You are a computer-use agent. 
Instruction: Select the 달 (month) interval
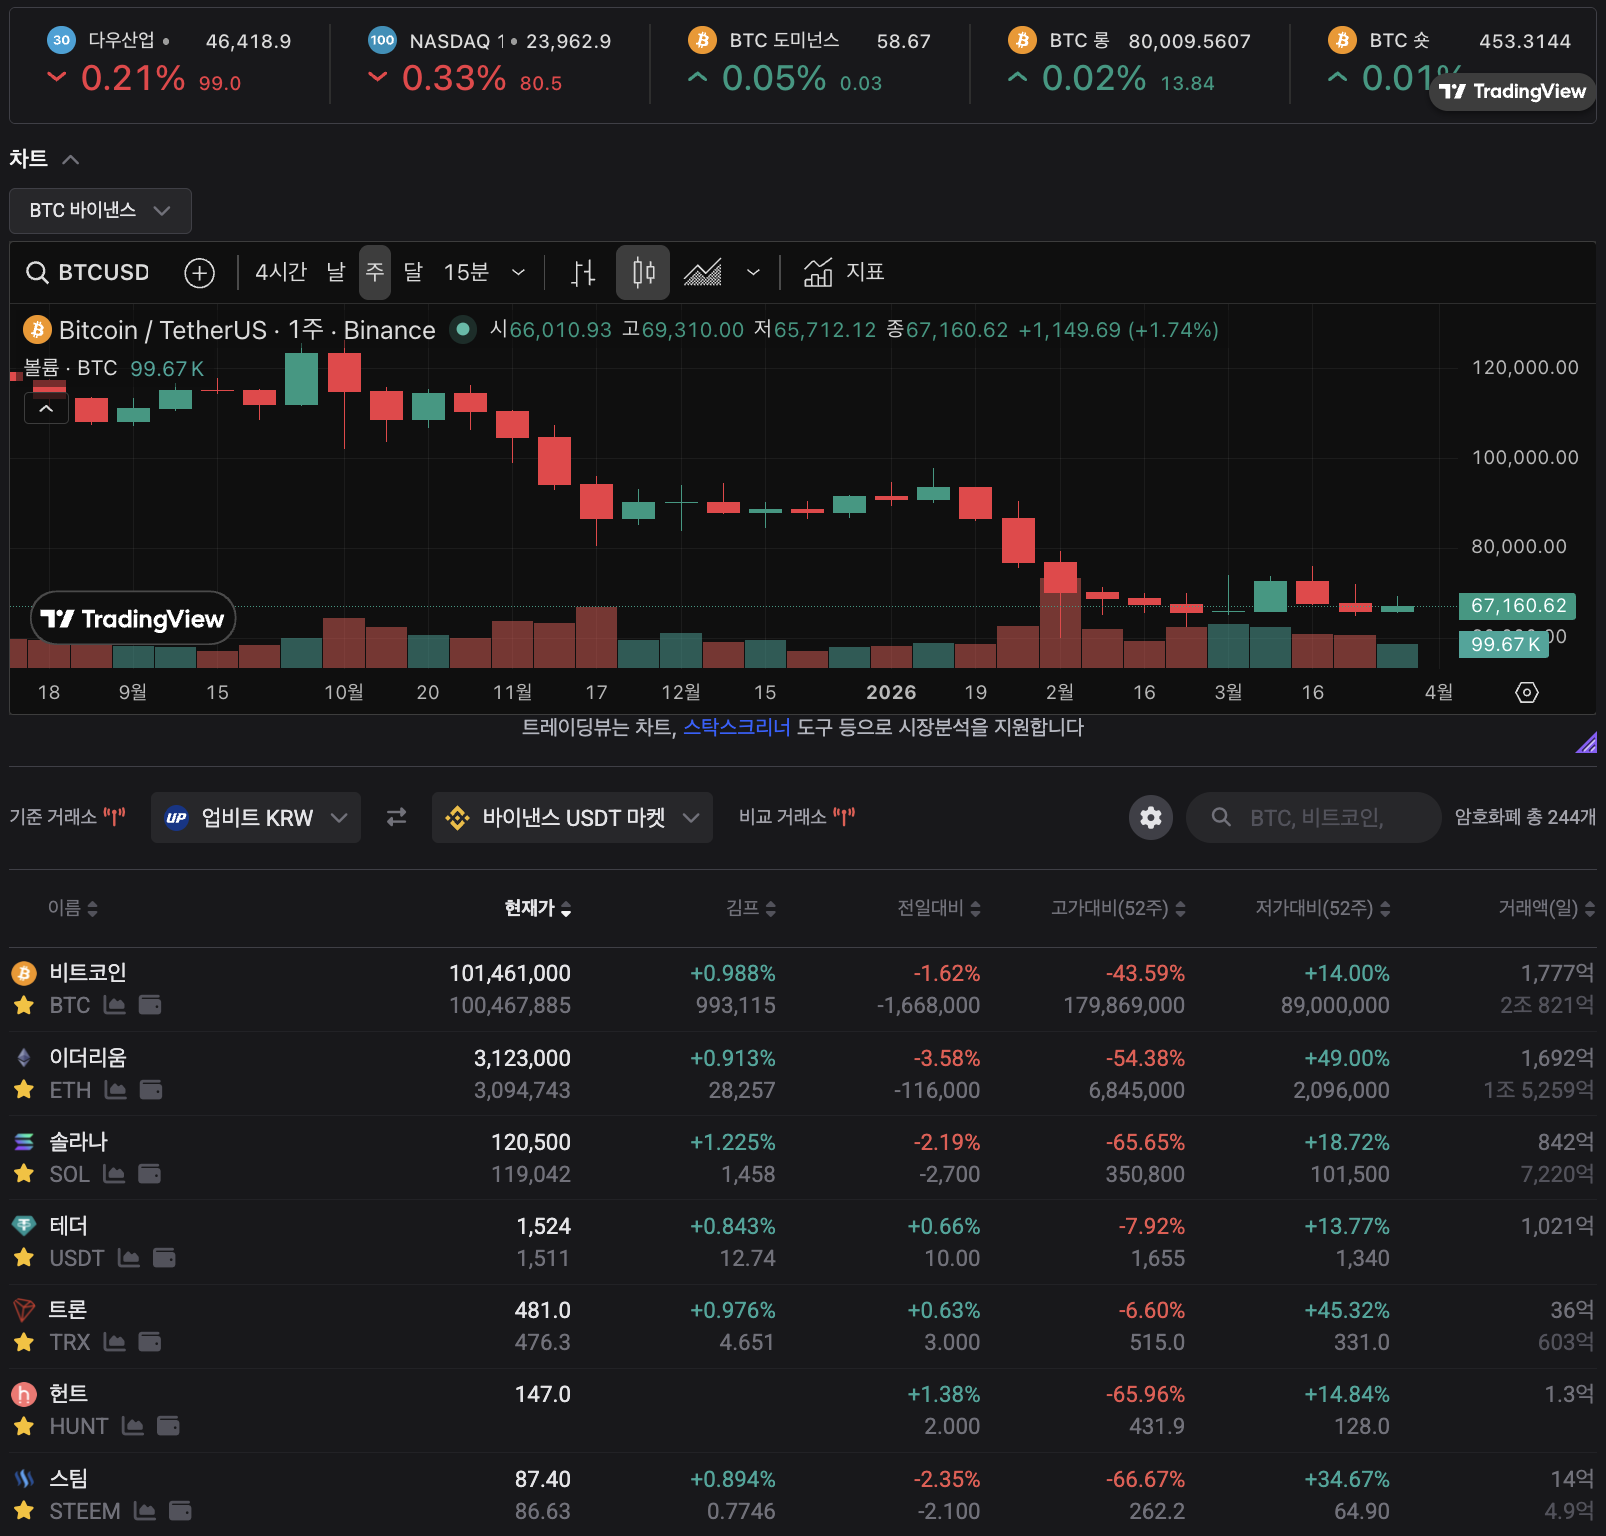(x=413, y=272)
